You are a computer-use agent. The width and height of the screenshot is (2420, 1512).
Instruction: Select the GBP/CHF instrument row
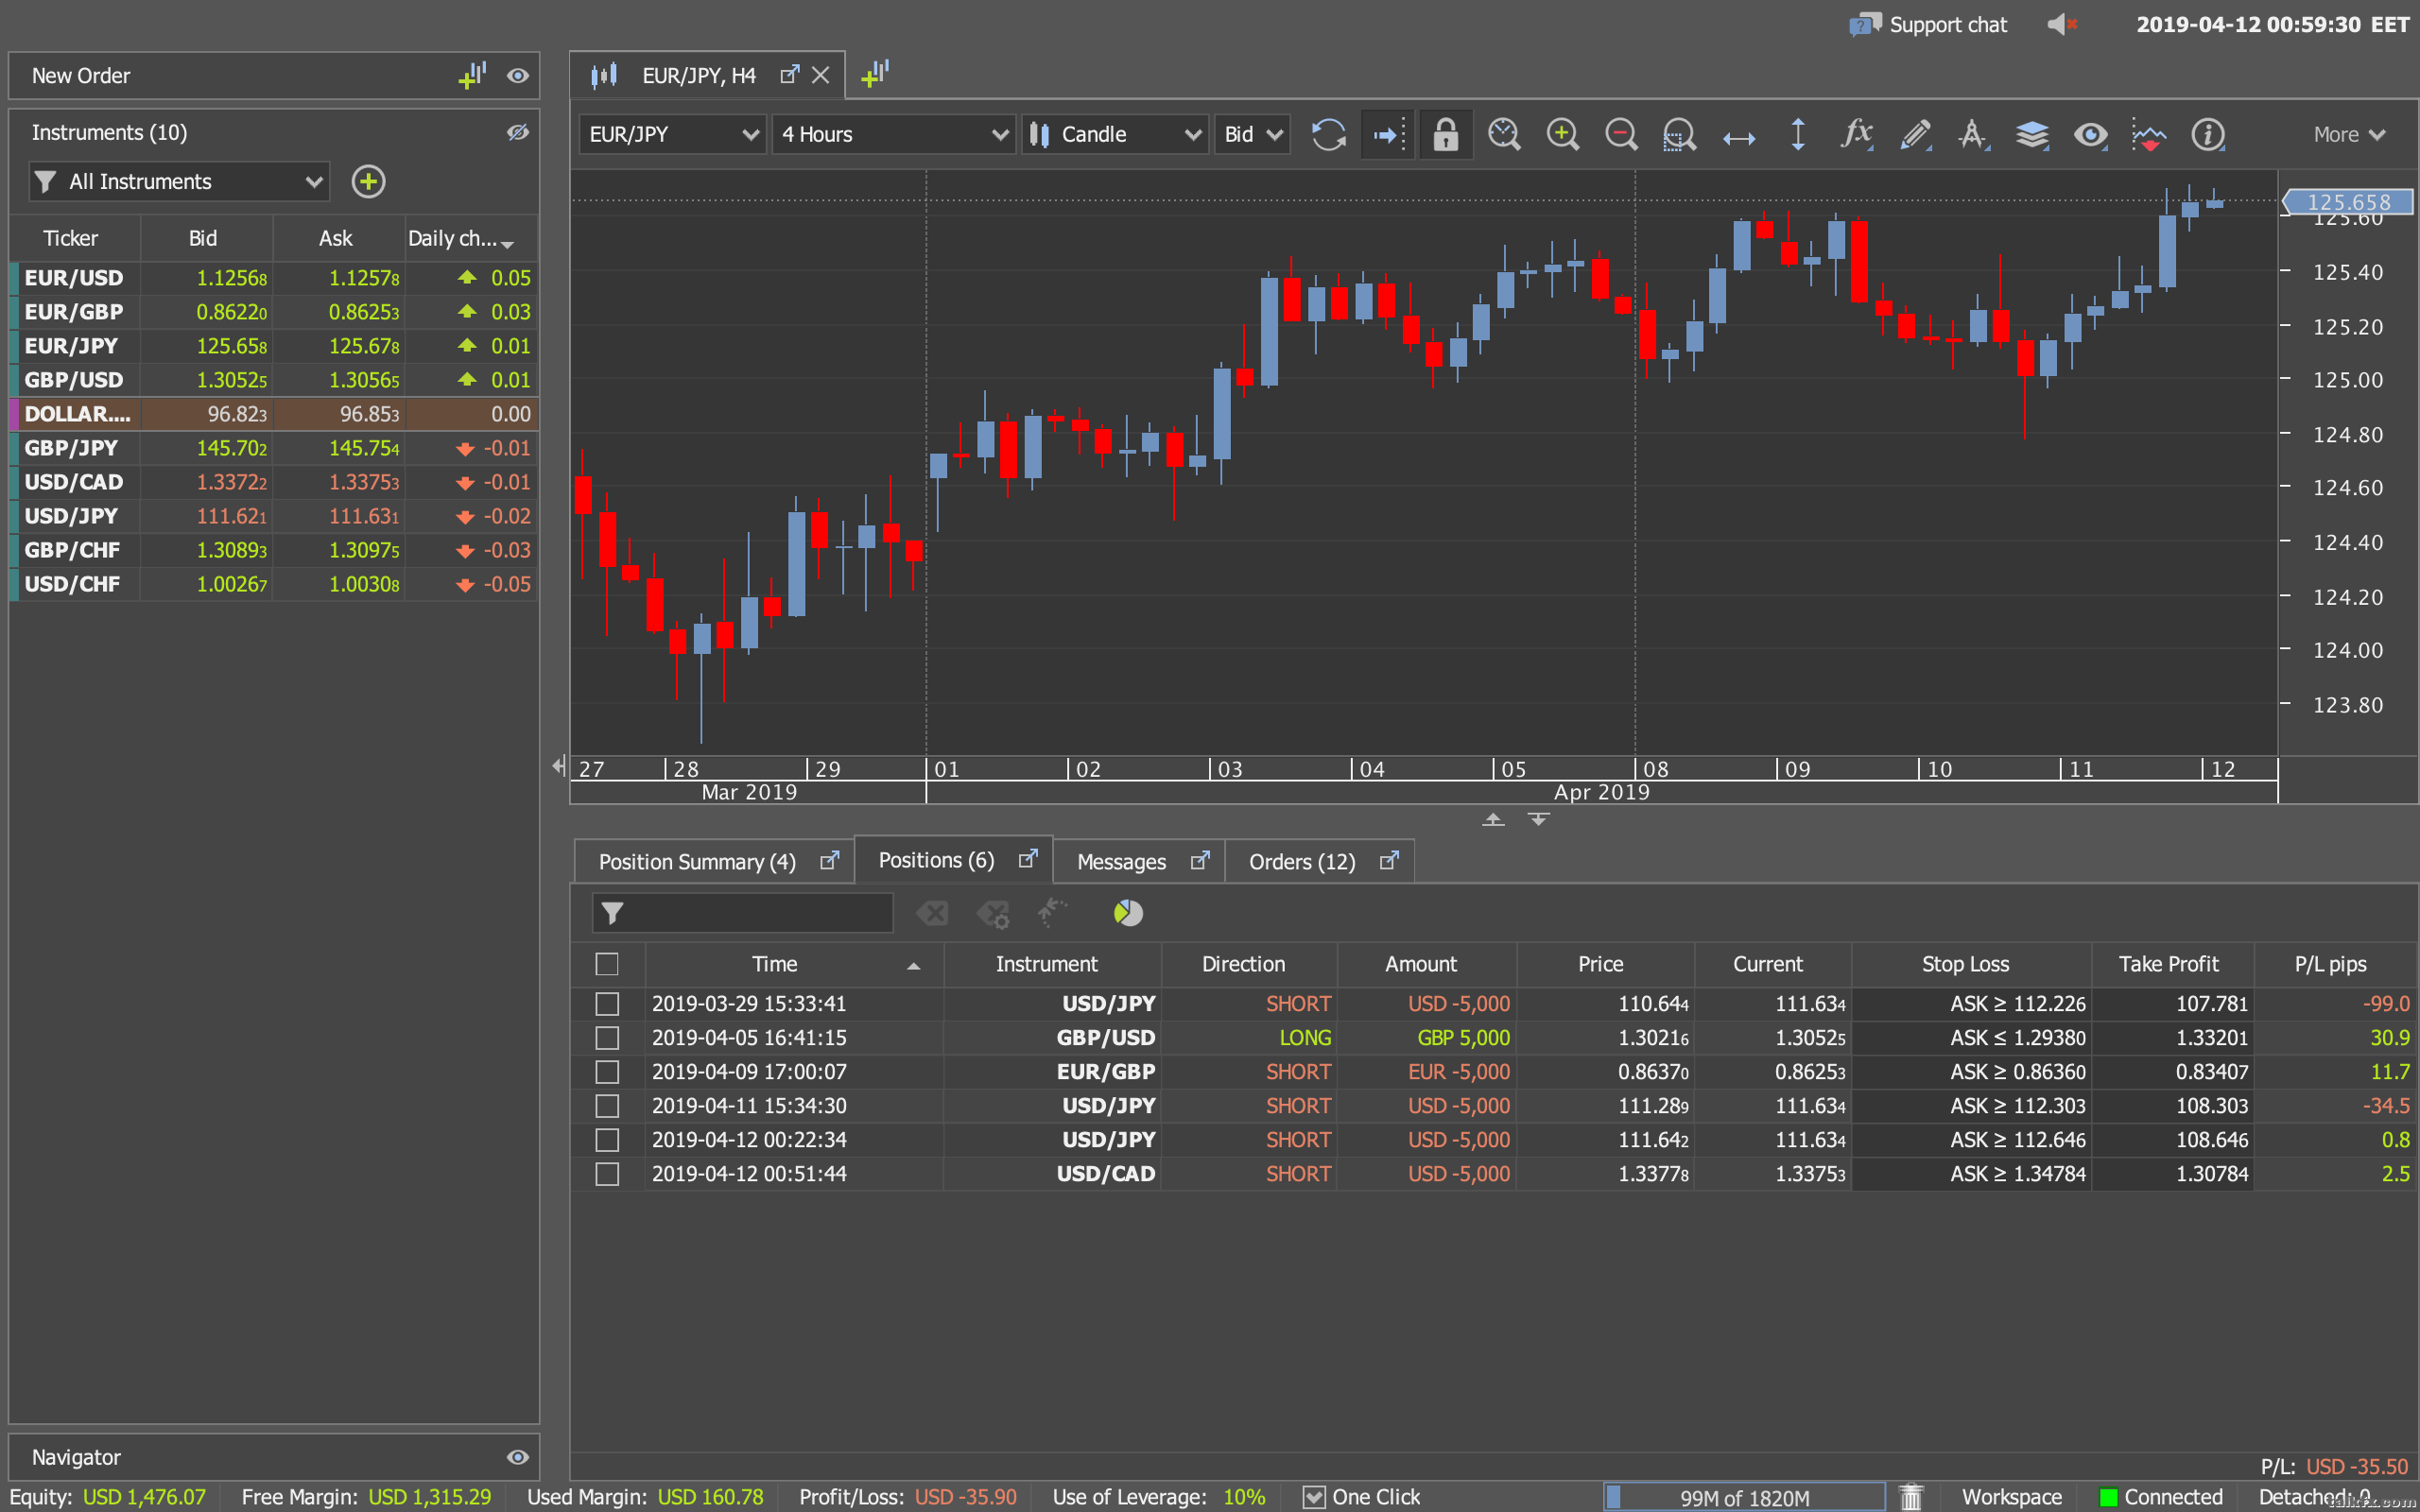tap(273, 549)
